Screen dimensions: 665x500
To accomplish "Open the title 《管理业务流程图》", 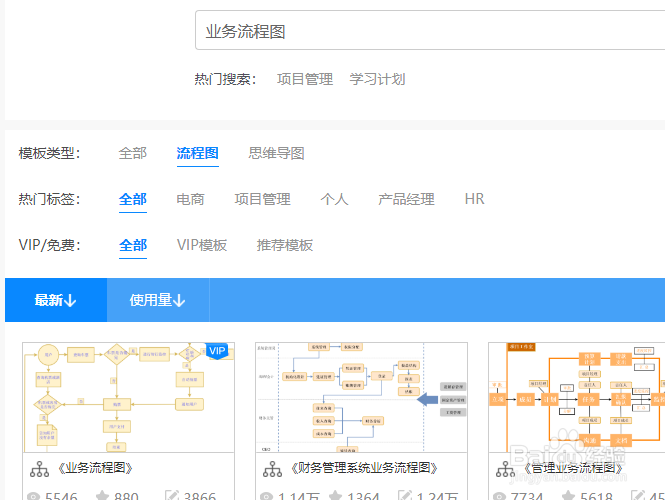I will click(x=573, y=468).
